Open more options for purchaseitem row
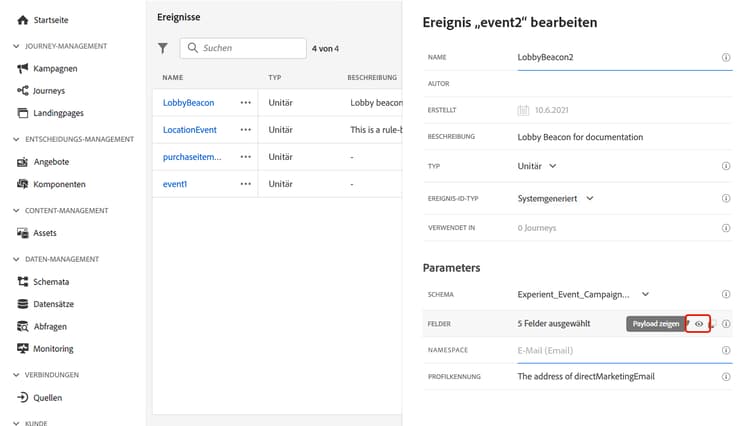The image size is (750, 426). (246, 157)
